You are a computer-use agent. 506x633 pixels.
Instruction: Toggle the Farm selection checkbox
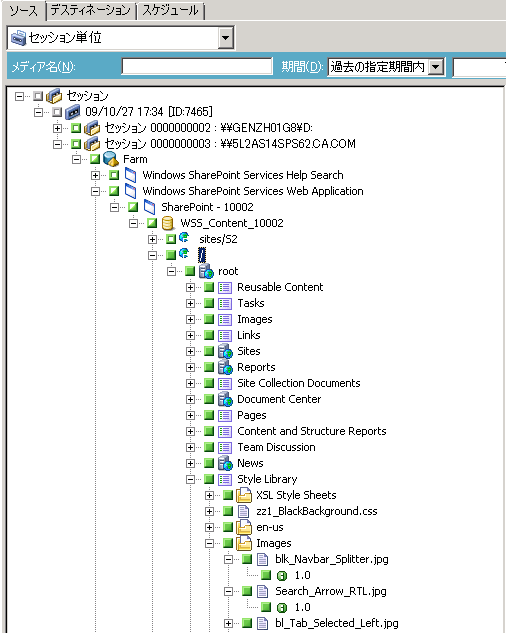pyautogui.click(x=95, y=159)
